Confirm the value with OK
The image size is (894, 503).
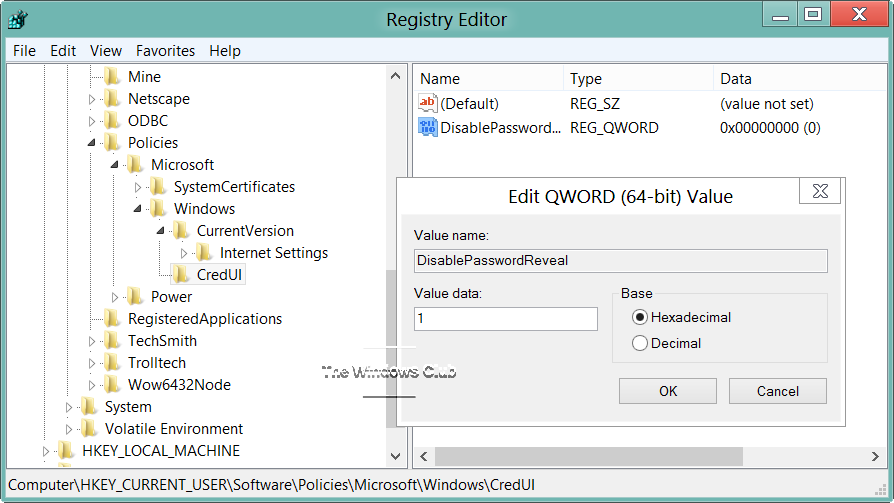click(x=668, y=391)
